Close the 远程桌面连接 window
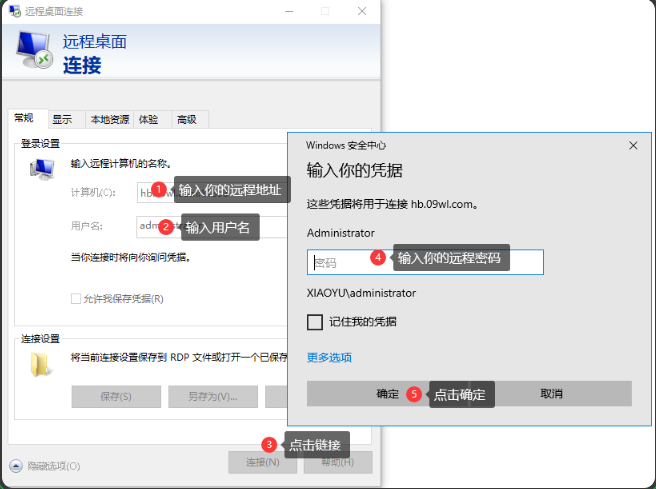Image resolution: width=656 pixels, height=489 pixels. click(362, 11)
